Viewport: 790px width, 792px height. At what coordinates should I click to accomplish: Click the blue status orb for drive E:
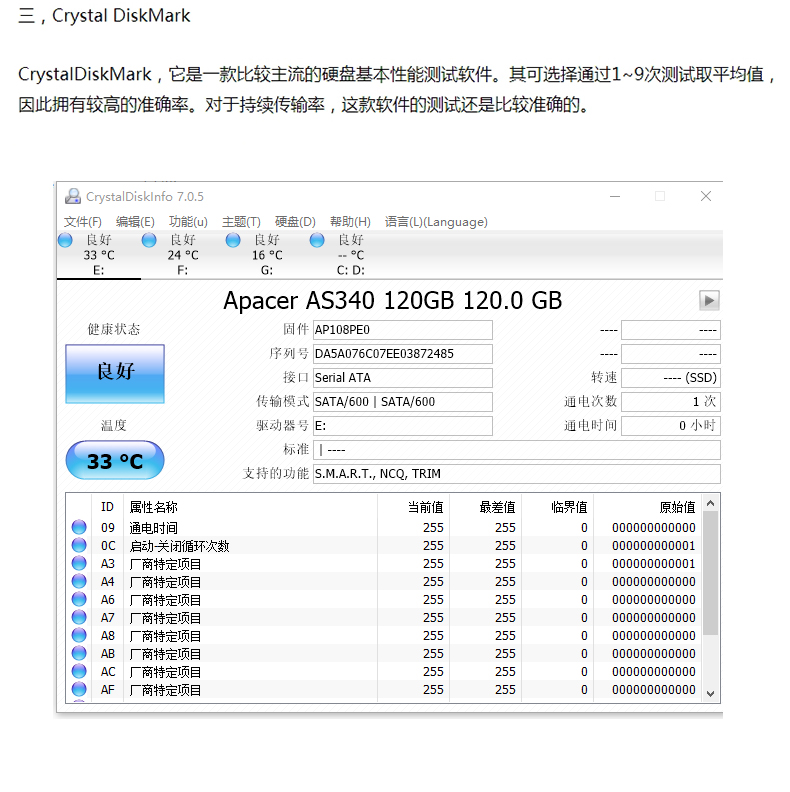(65, 240)
